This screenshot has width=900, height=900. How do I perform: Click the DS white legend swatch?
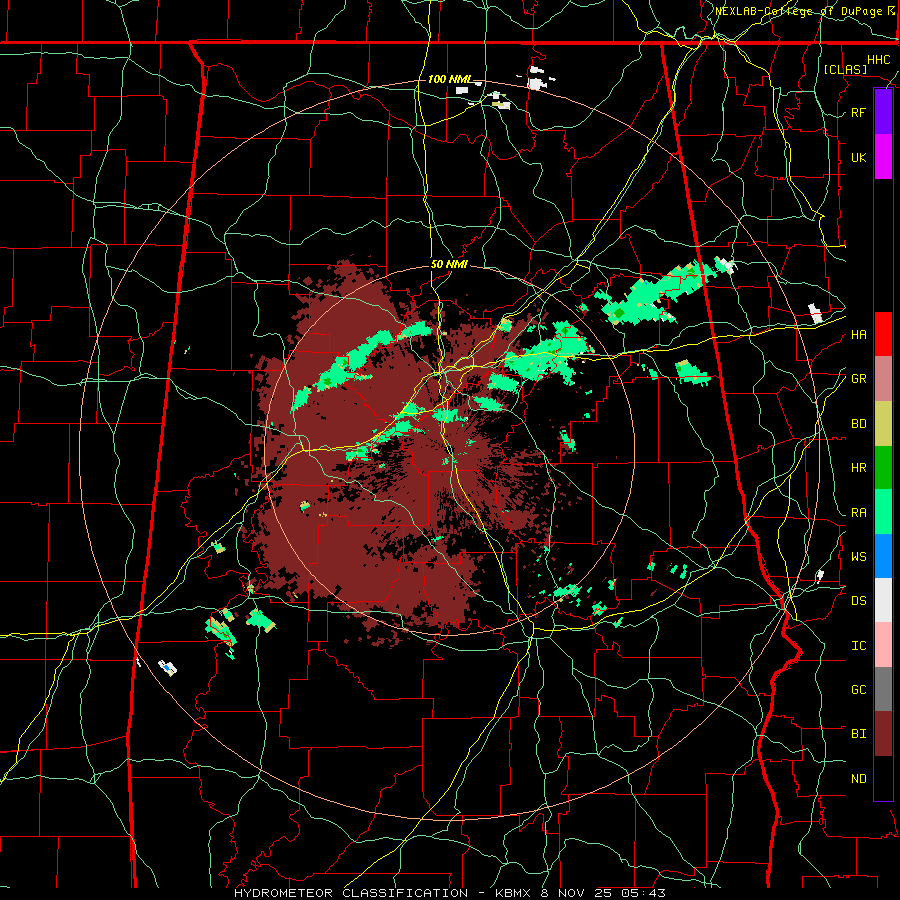click(x=883, y=600)
